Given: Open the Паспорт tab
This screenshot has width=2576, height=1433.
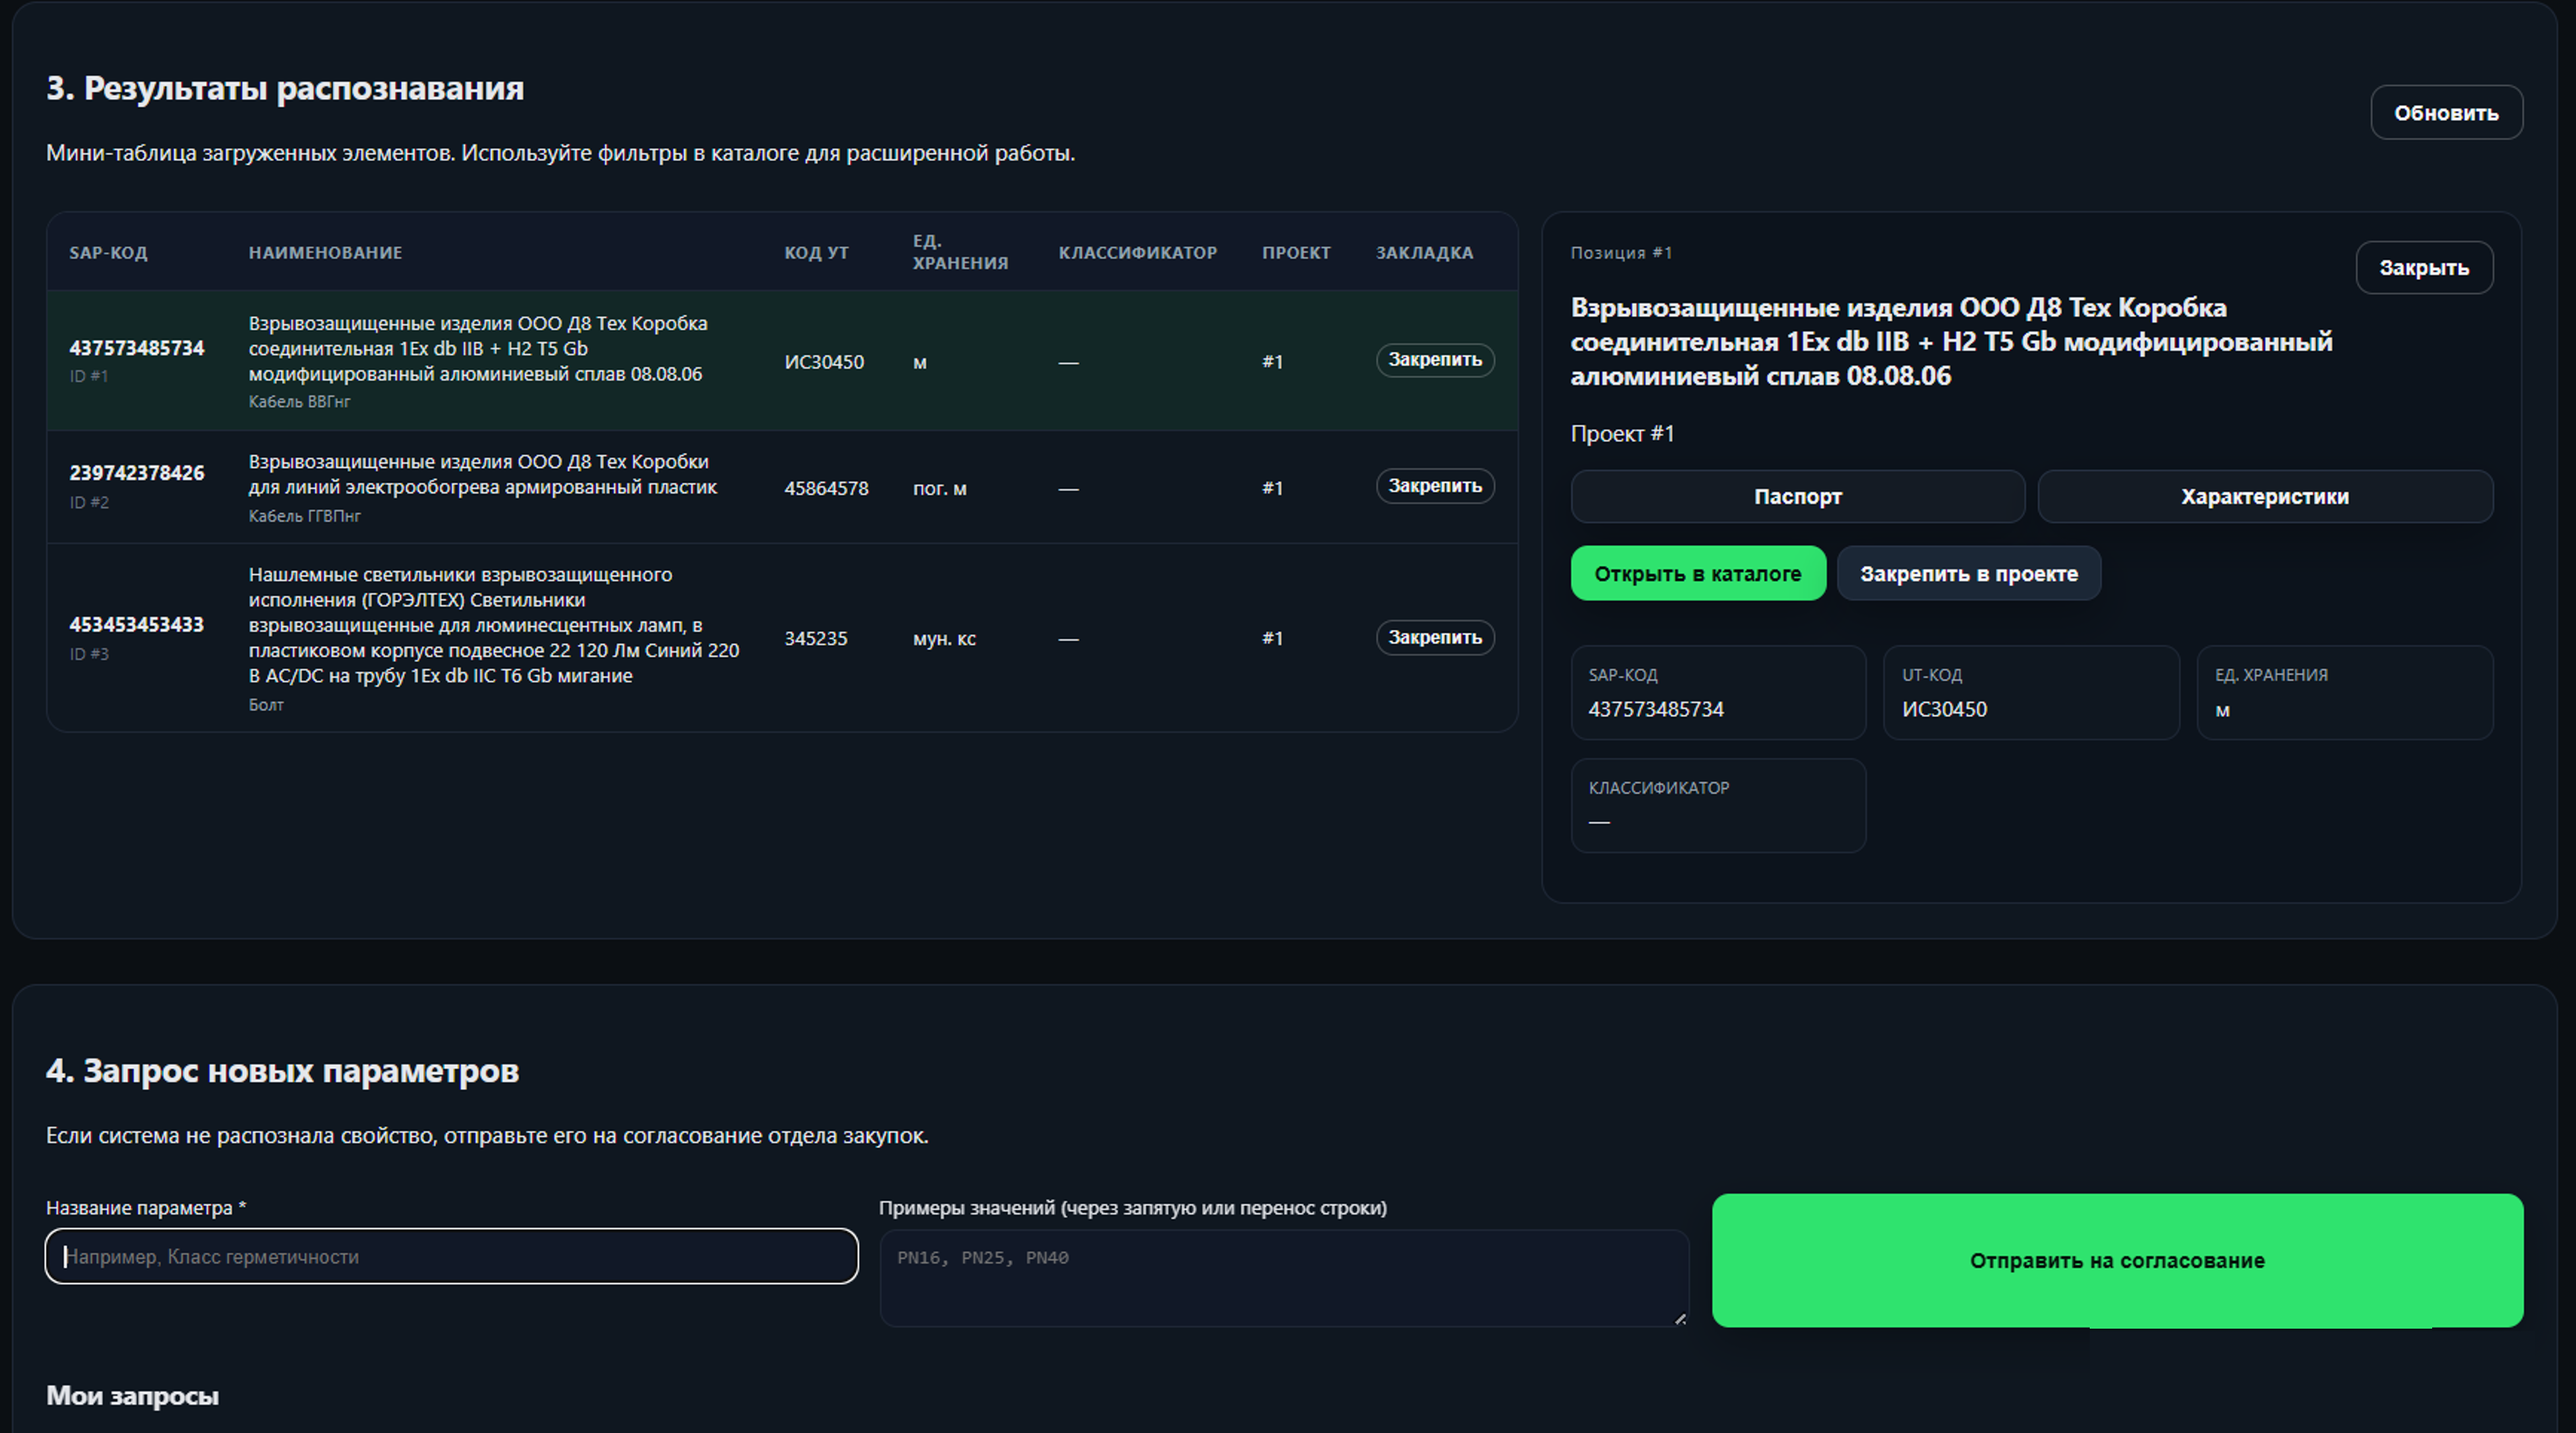Looking at the screenshot, I should [x=1797, y=497].
